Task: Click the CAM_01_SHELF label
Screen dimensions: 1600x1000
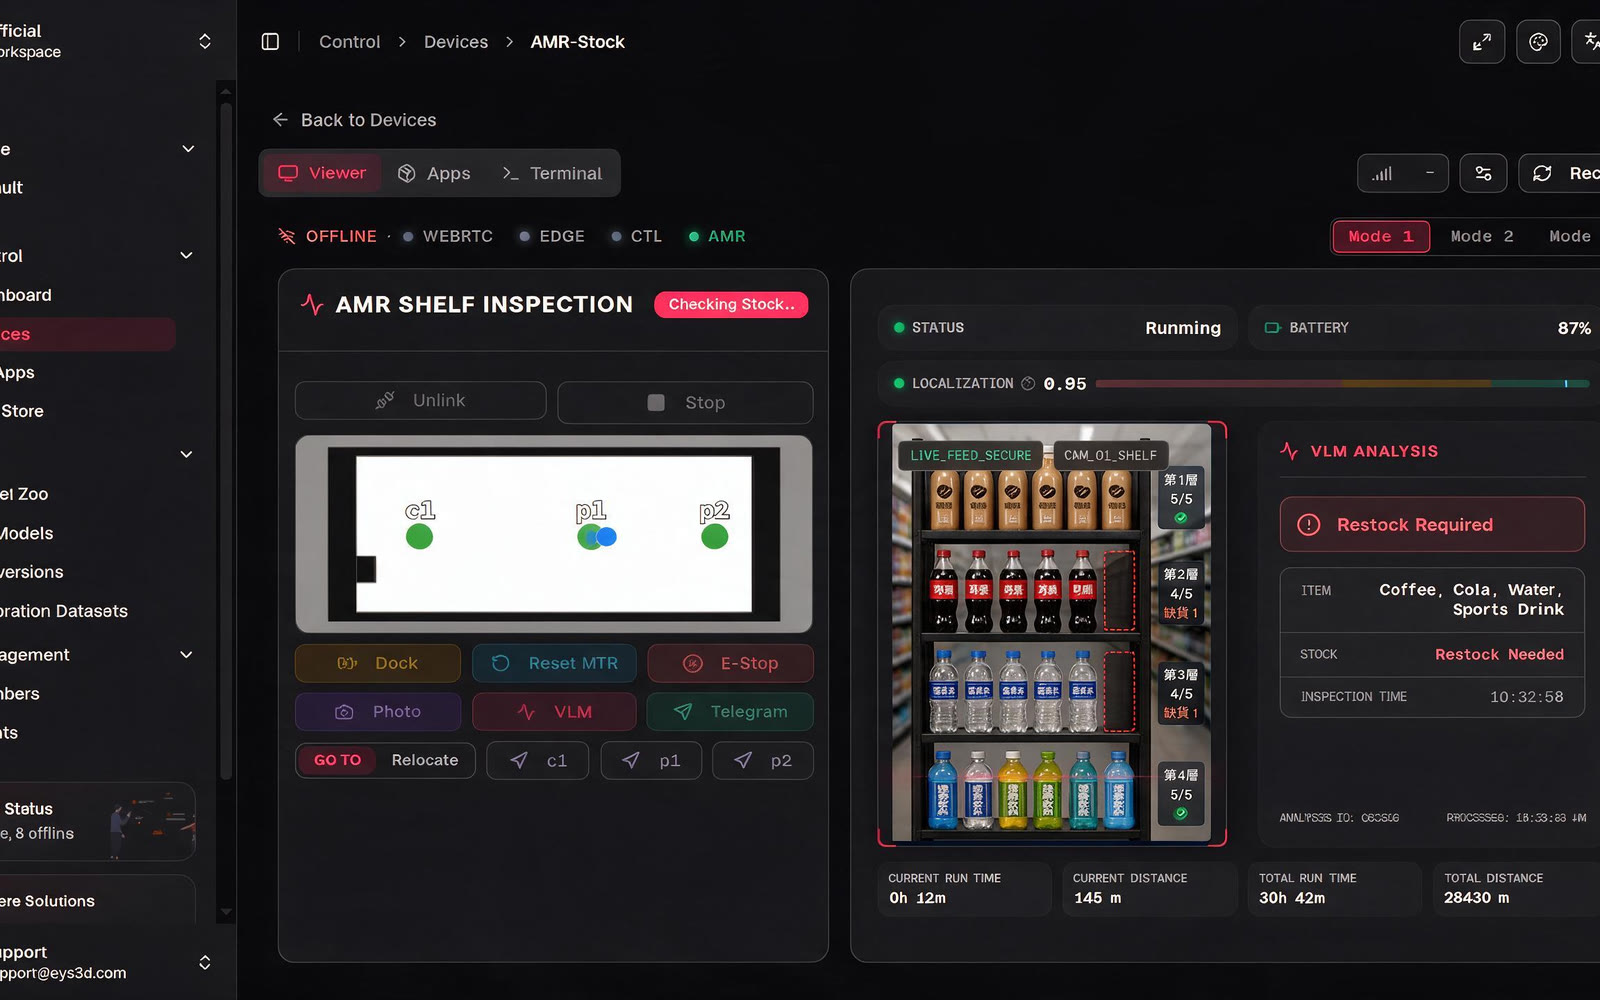Action: 1110,455
